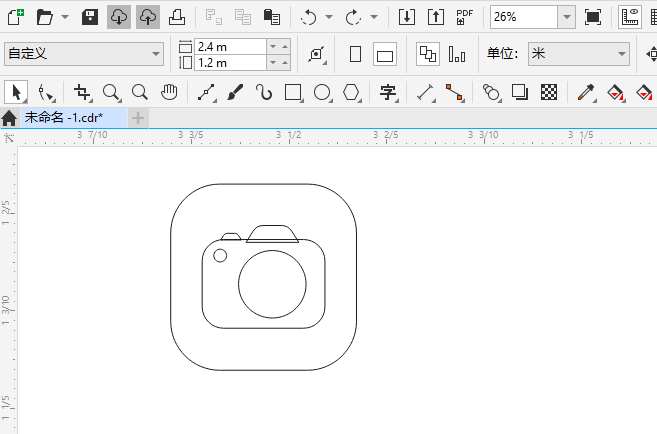This screenshot has width=657, height=434.
Task: Click the Export icon
Action: 436,17
